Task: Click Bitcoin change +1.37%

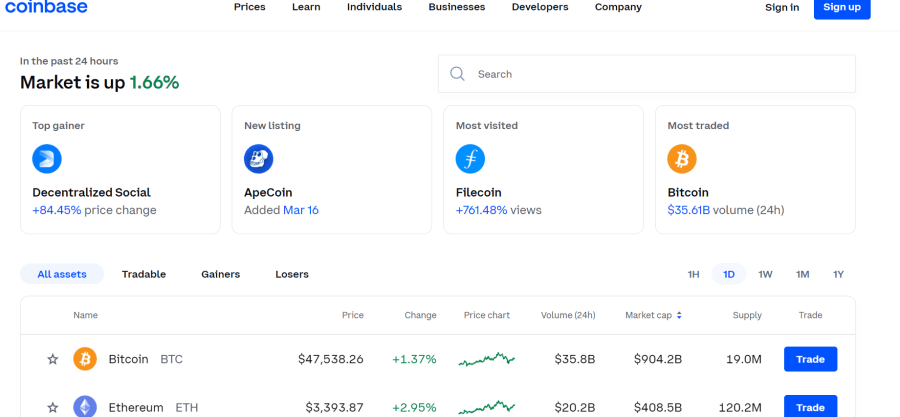Action: coord(414,359)
